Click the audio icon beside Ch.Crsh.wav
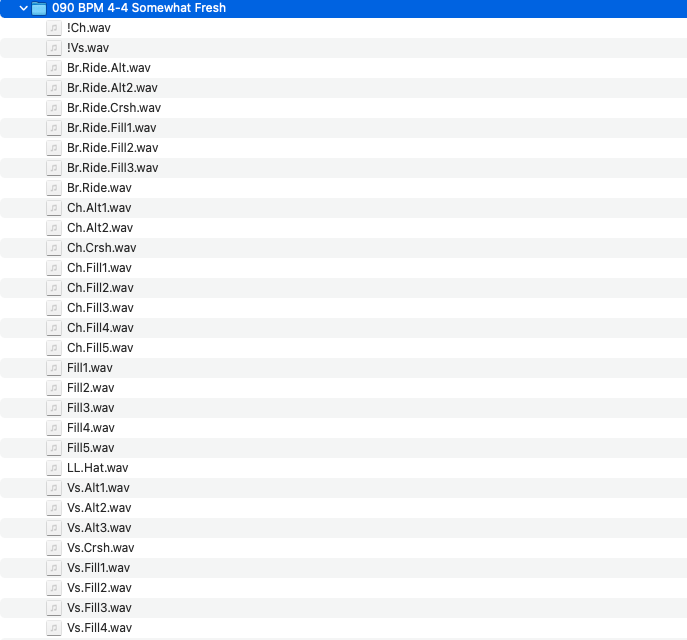This screenshot has width=687, height=640. pos(54,248)
